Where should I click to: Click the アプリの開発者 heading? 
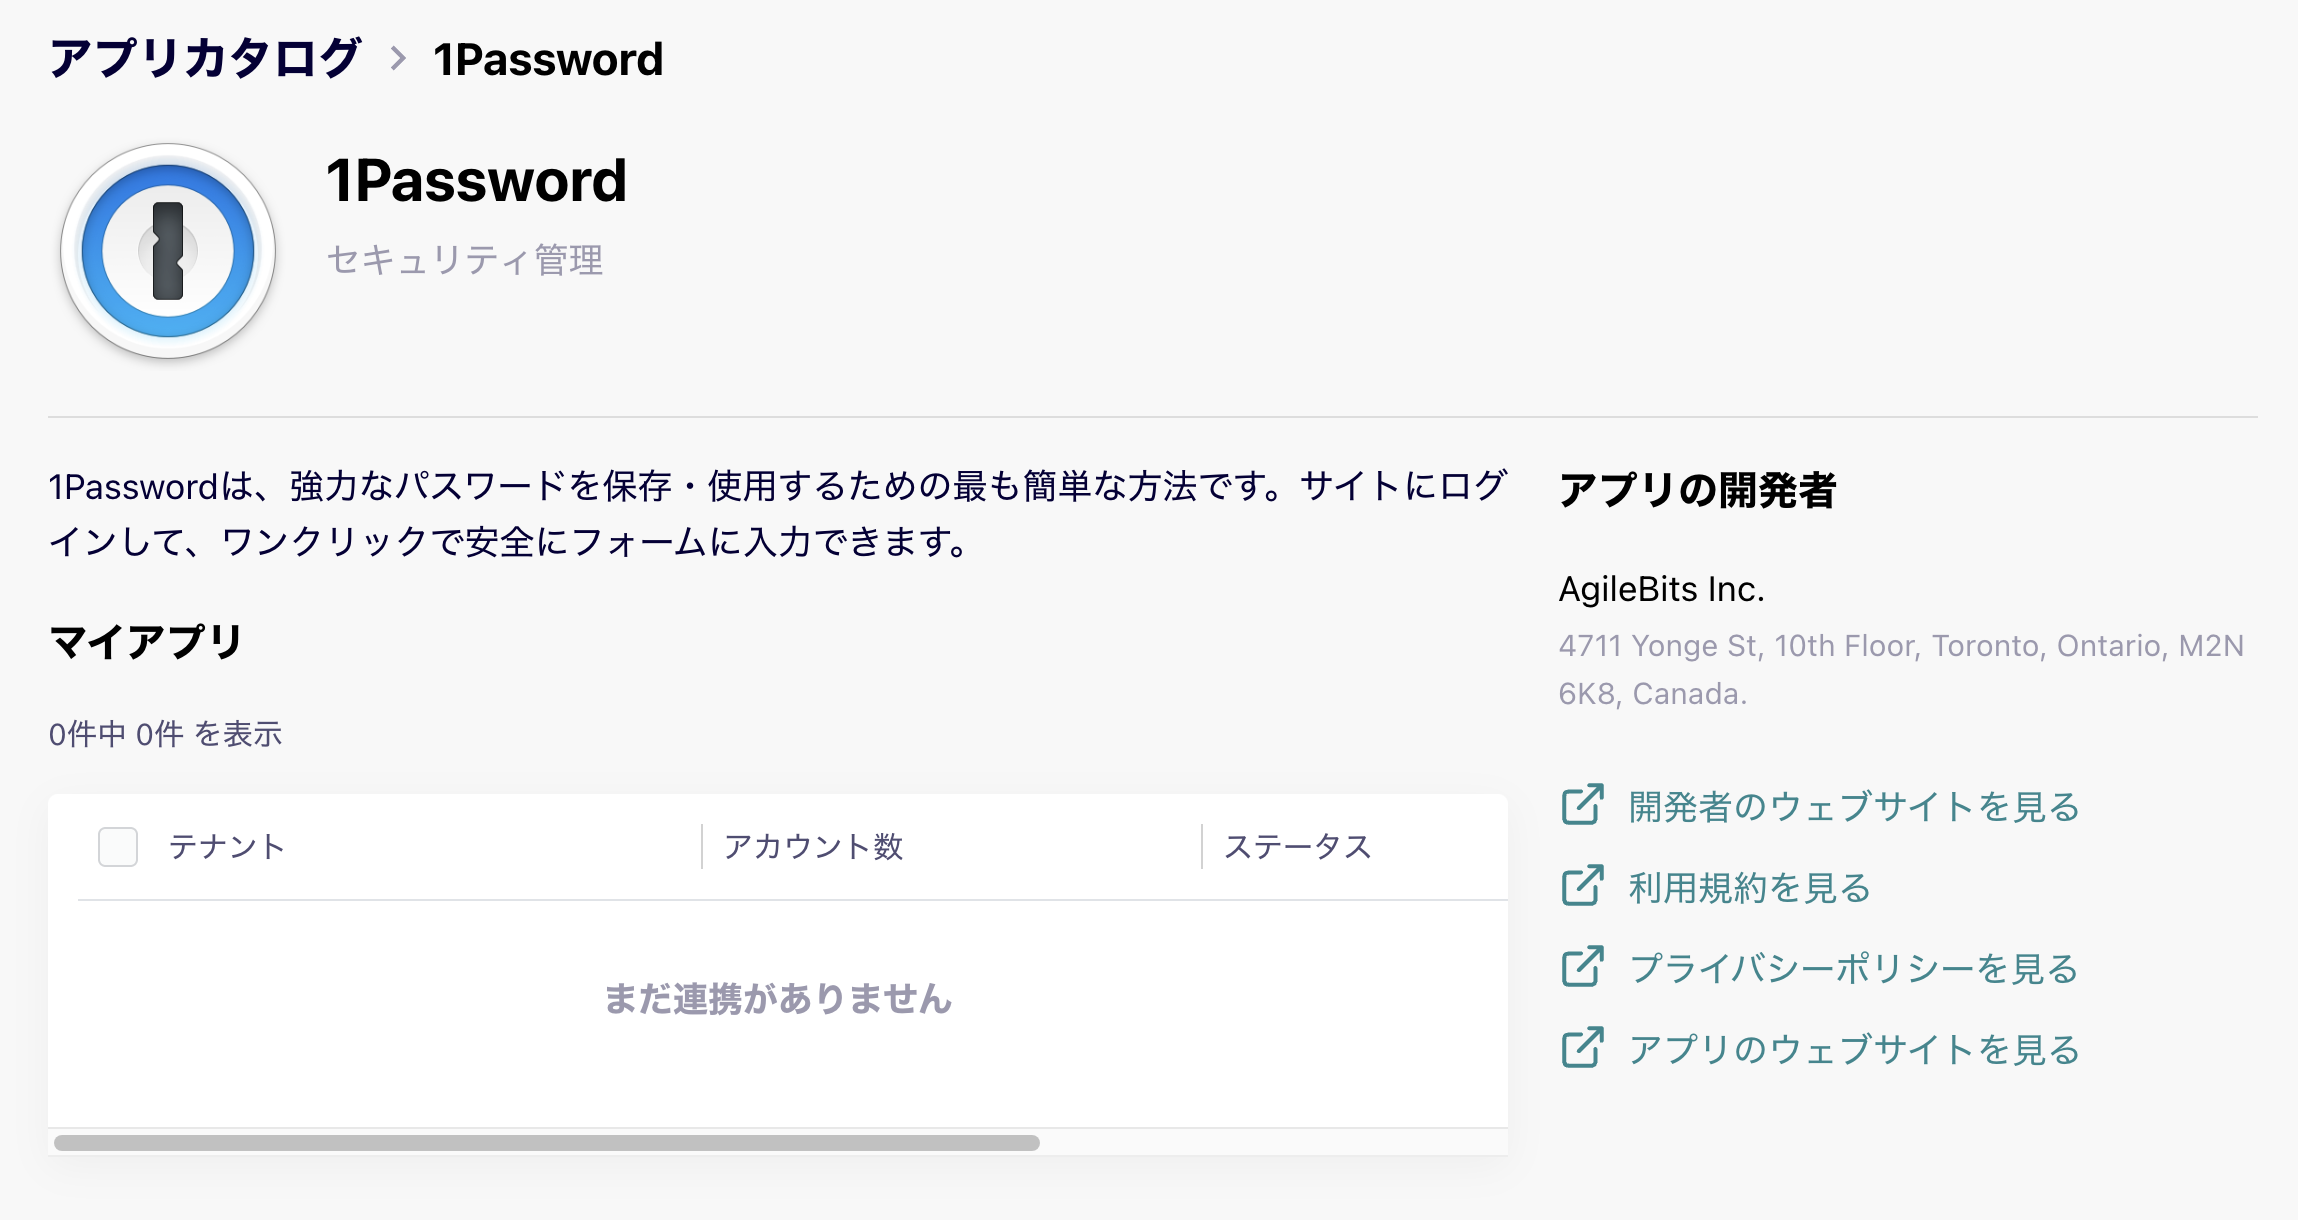click(1697, 490)
